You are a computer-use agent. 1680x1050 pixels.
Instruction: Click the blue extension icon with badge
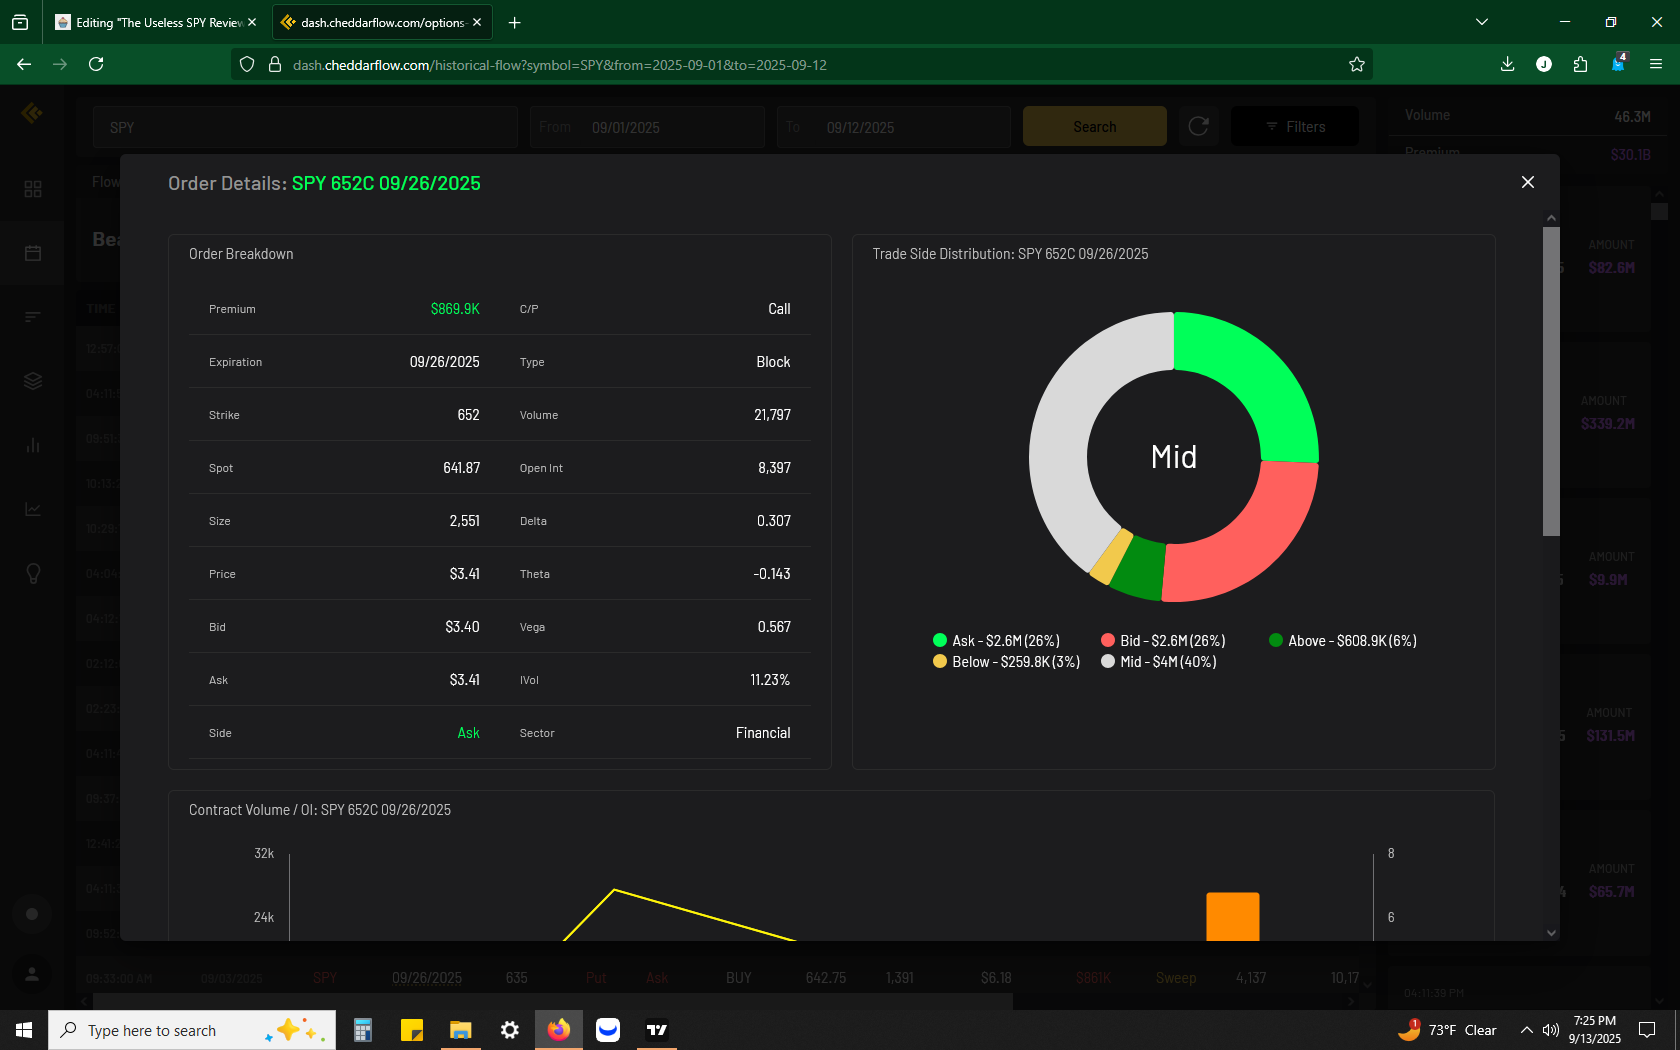click(1618, 63)
